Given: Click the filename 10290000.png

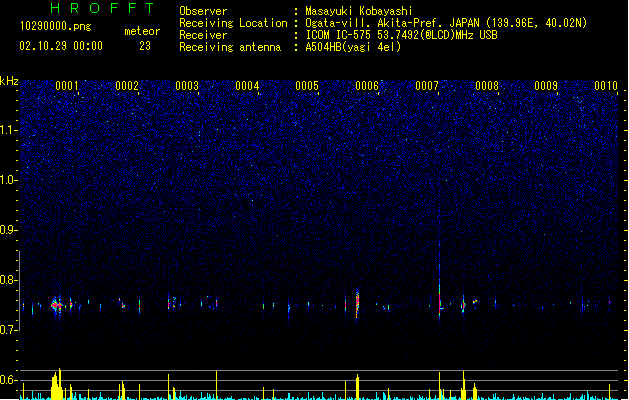Looking at the screenshot, I should pyautogui.click(x=55, y=26).
